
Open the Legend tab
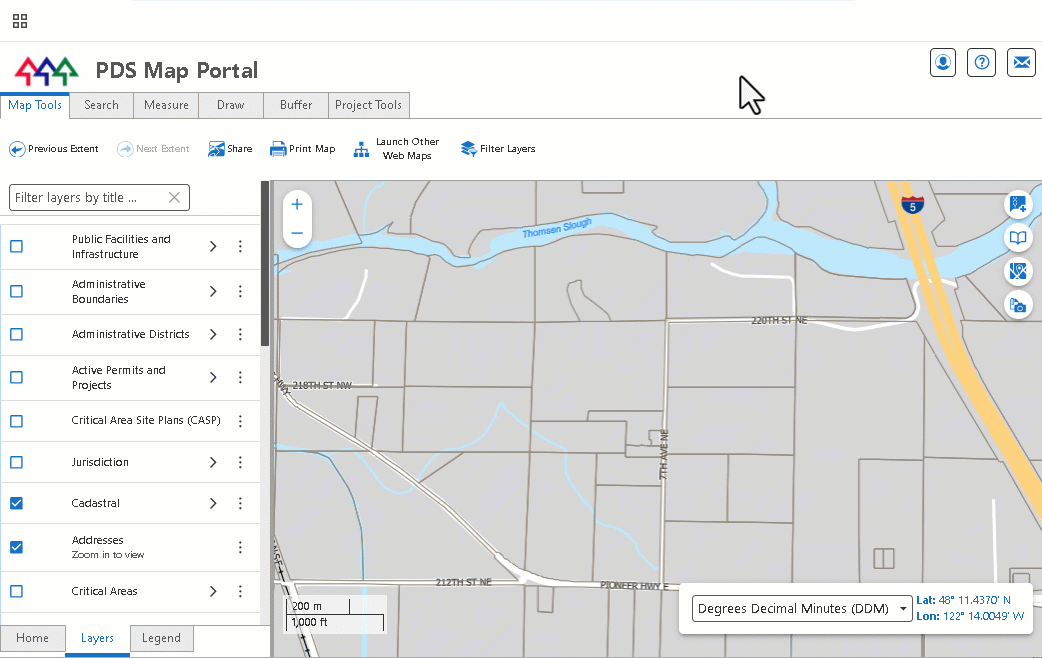161,638
